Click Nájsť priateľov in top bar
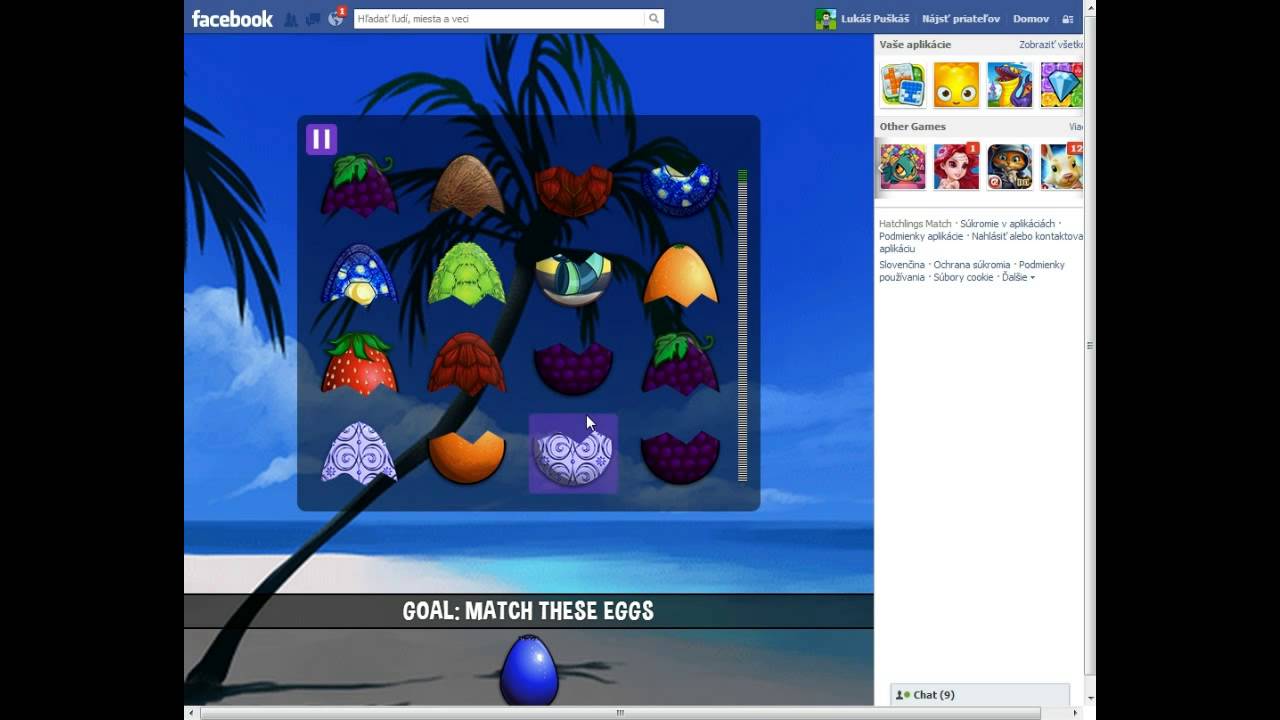Image resolution: width=1280 pixels, height=720 pixels. [961, 19]
